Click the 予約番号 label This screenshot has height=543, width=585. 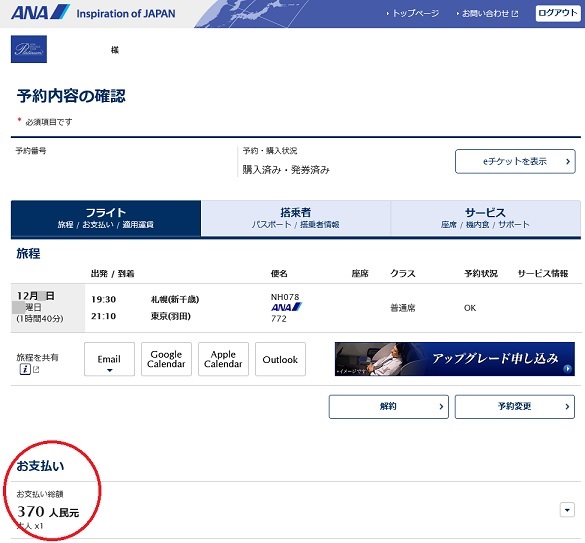[x=31, y=151]
